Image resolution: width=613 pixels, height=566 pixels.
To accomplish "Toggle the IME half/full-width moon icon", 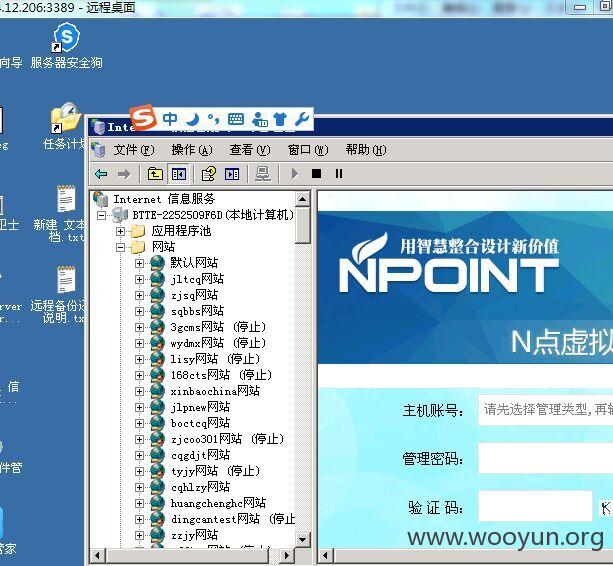I will pyautogui.click(x=192, y=119).
